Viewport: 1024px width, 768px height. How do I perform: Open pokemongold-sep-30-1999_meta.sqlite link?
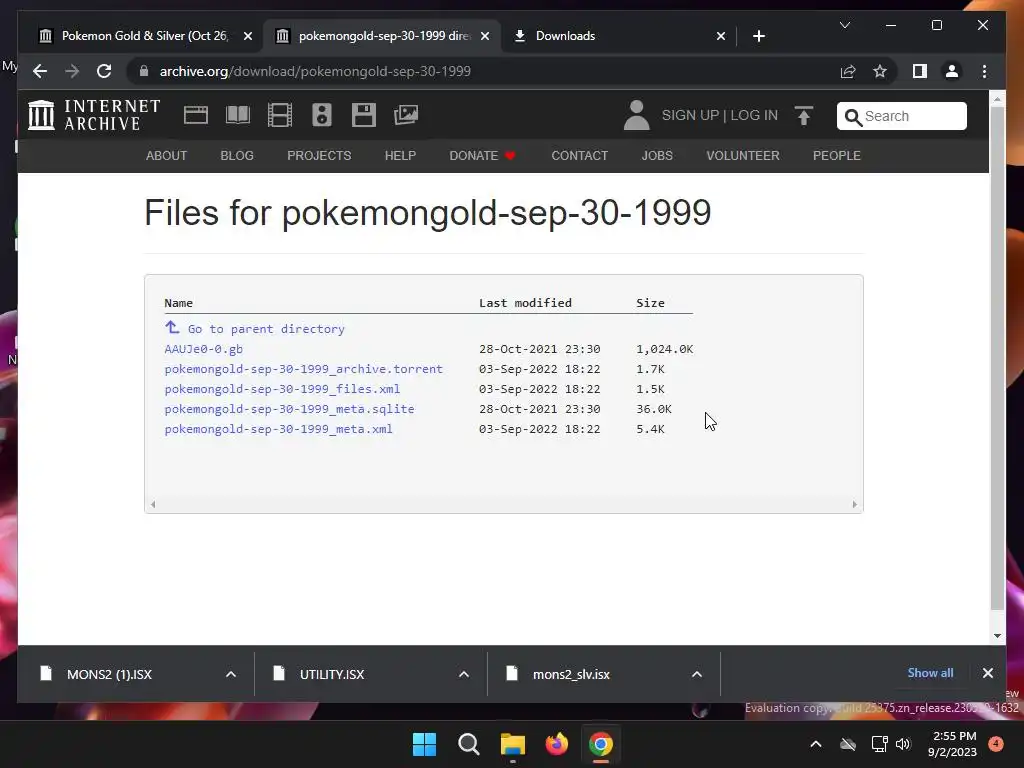[x=289, y=409]
